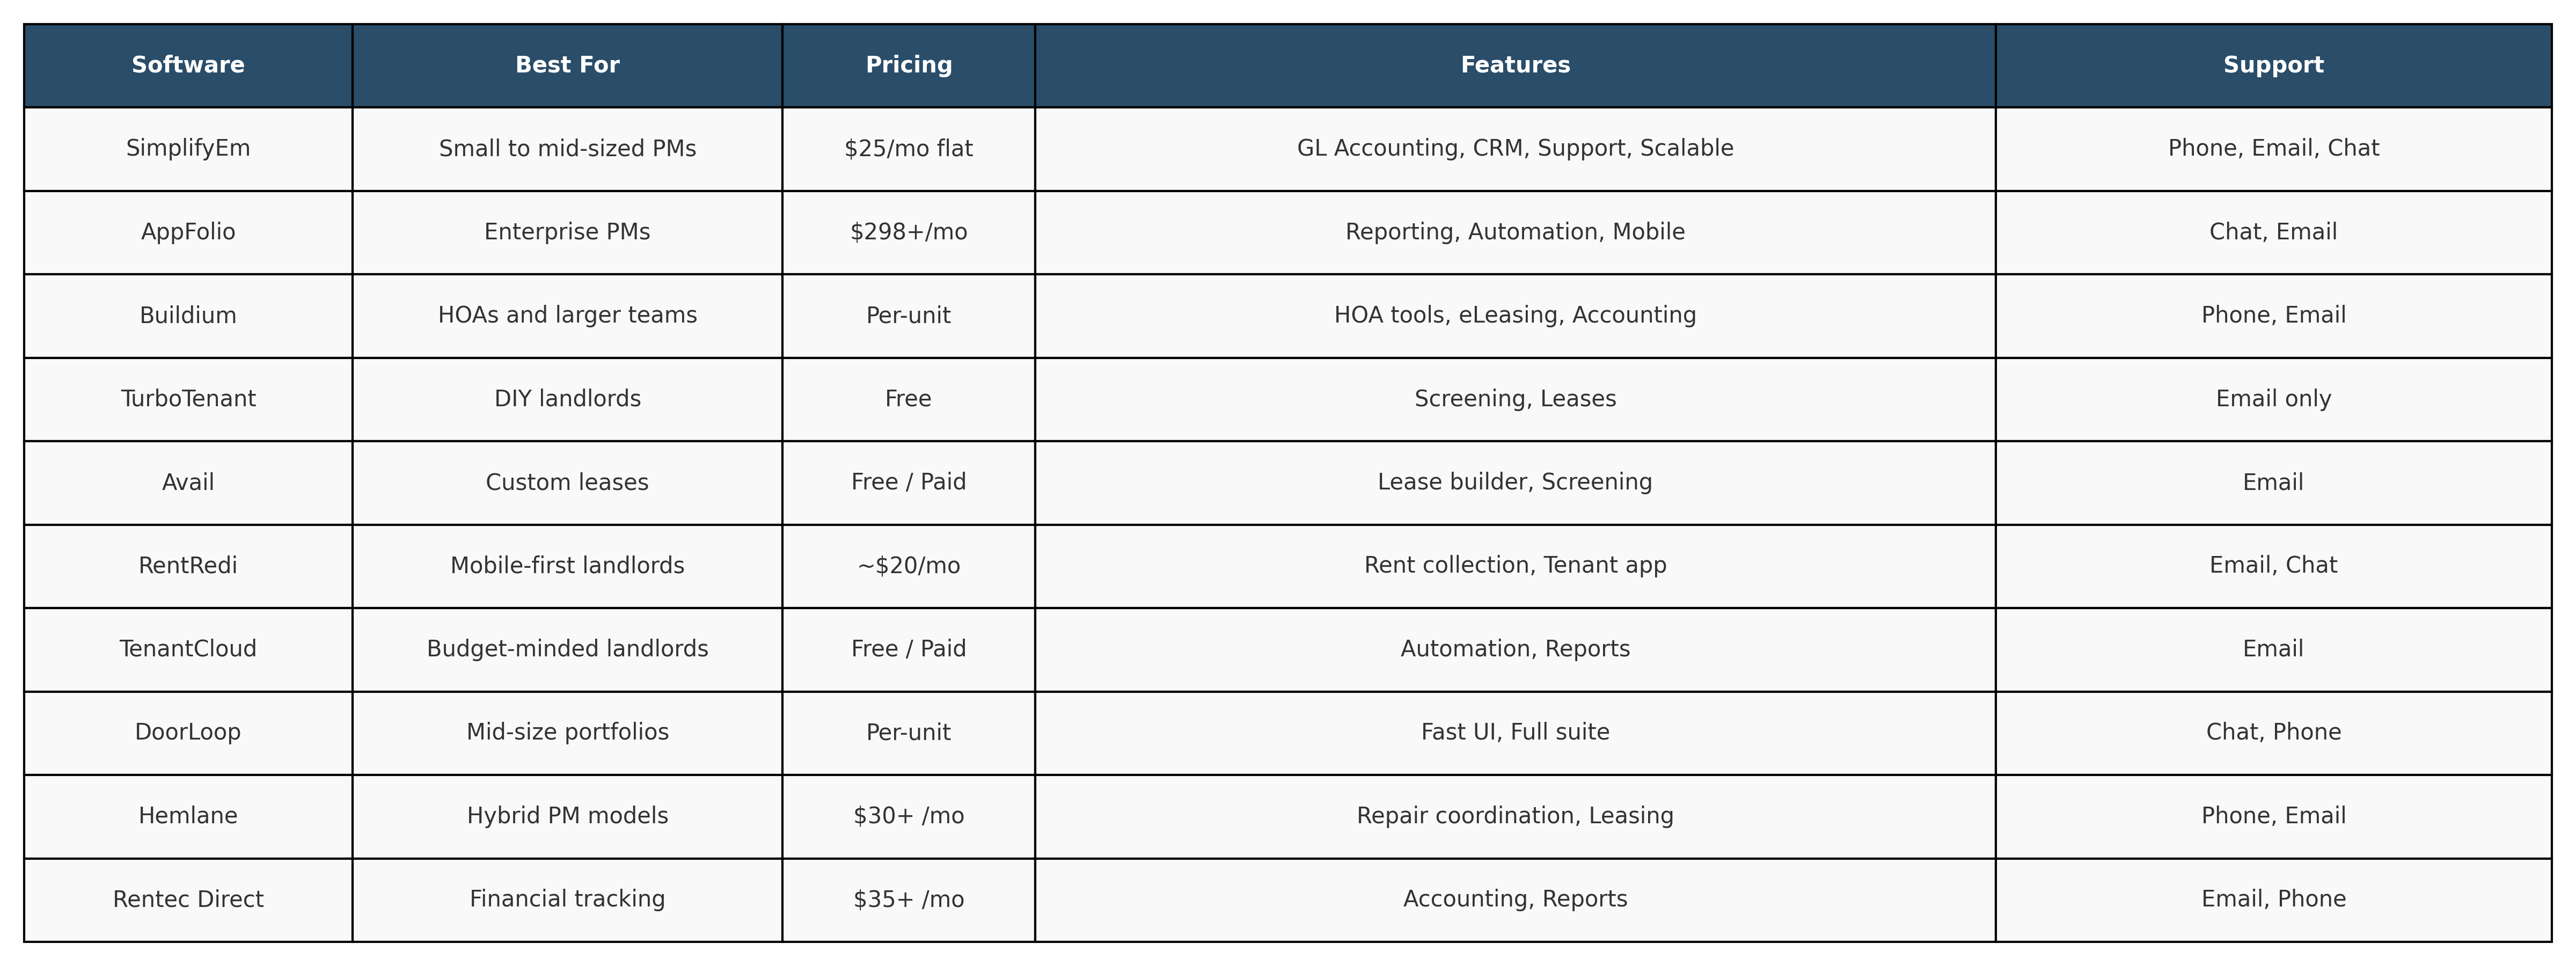The width and height of the screenshot is (2576, 966).
Task: Click the Repair coordination, Leasing cell
Action: click(1515, 815)
